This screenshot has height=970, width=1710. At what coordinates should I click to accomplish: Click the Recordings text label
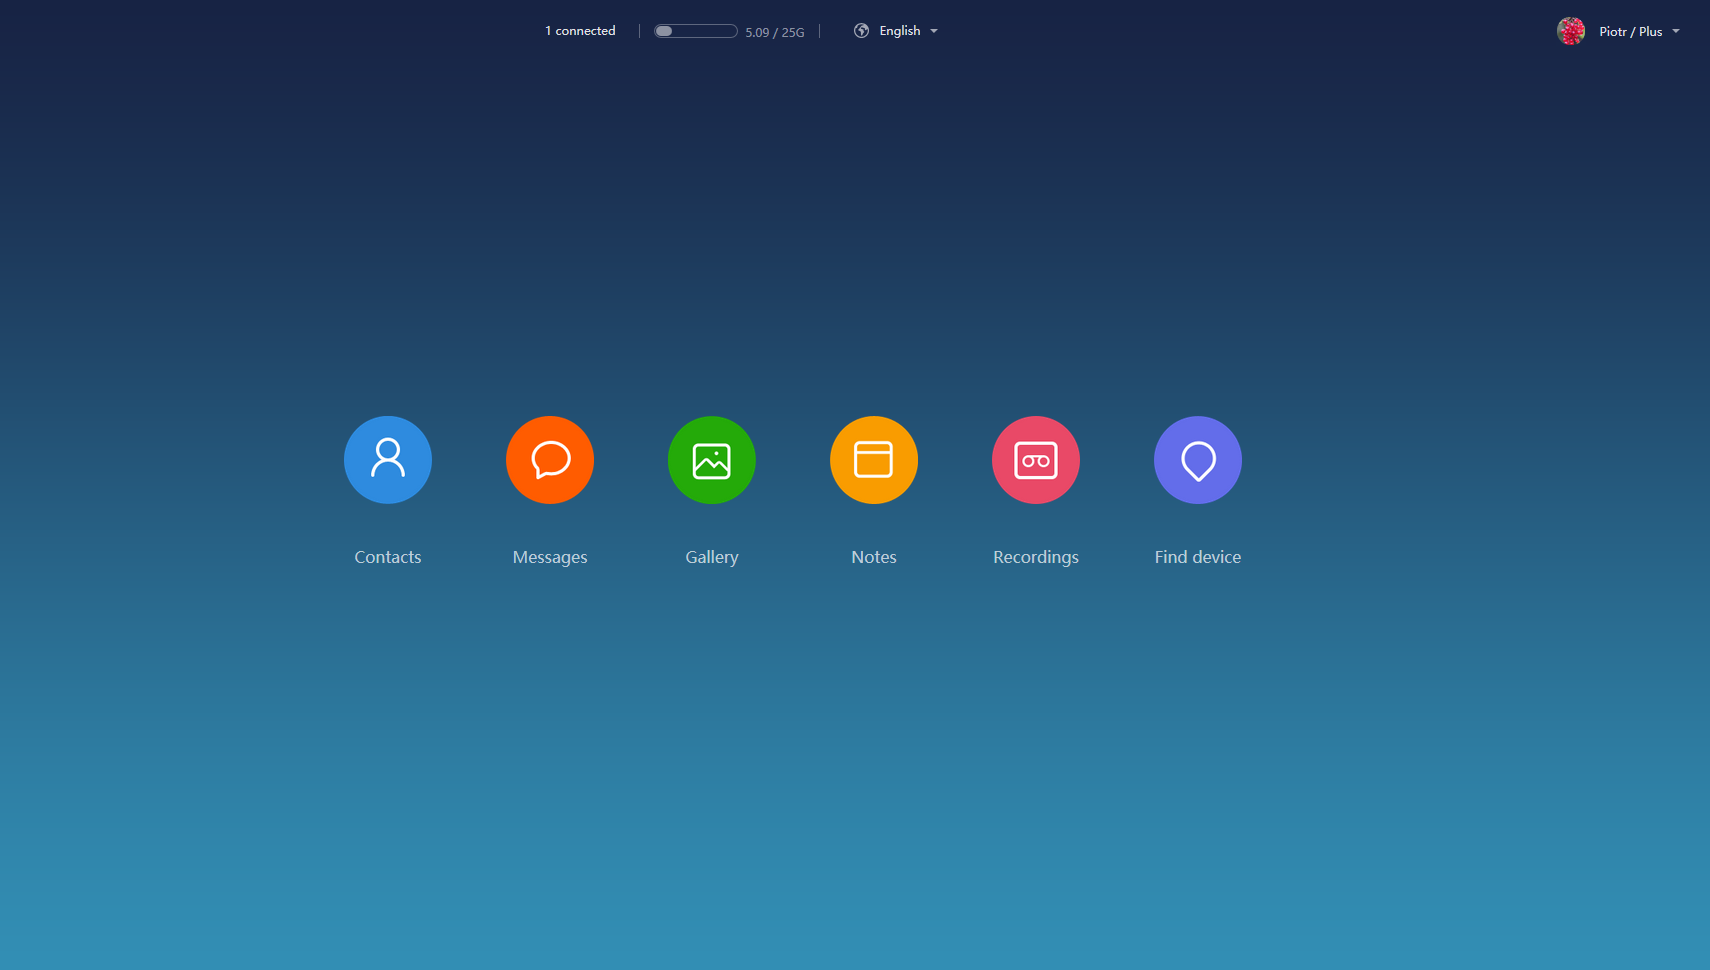point(1036,557)
